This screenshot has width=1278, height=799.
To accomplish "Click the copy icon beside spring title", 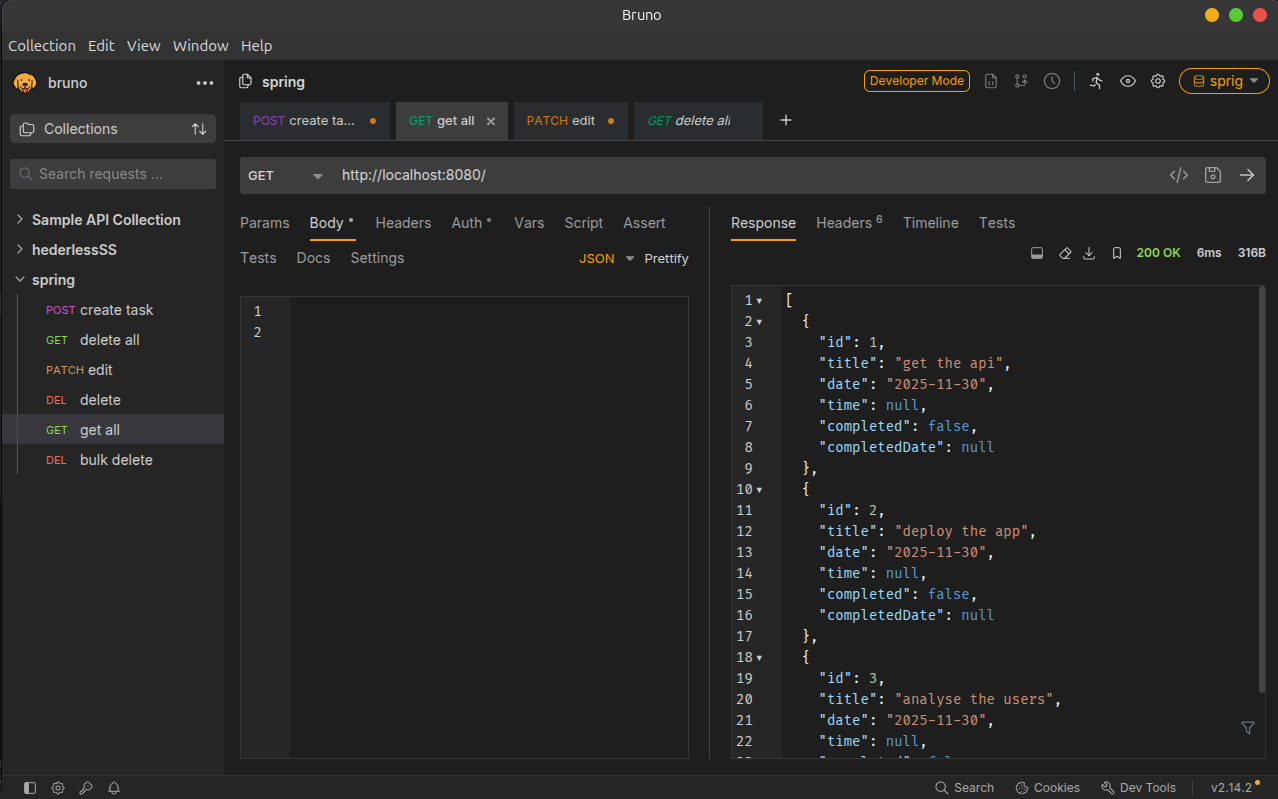I will point(245,82).
